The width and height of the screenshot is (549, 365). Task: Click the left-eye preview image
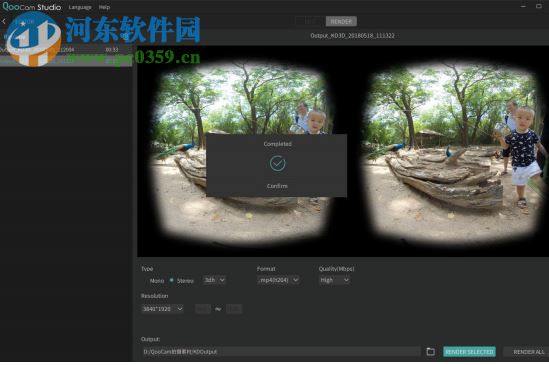tap(241, 152)
